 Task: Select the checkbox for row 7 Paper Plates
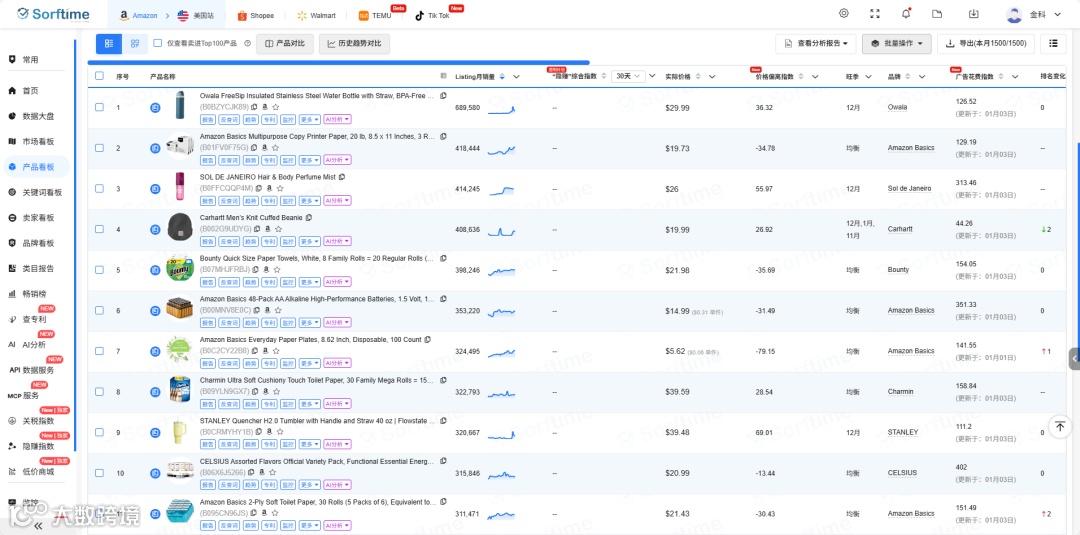(x=99, y=351)
